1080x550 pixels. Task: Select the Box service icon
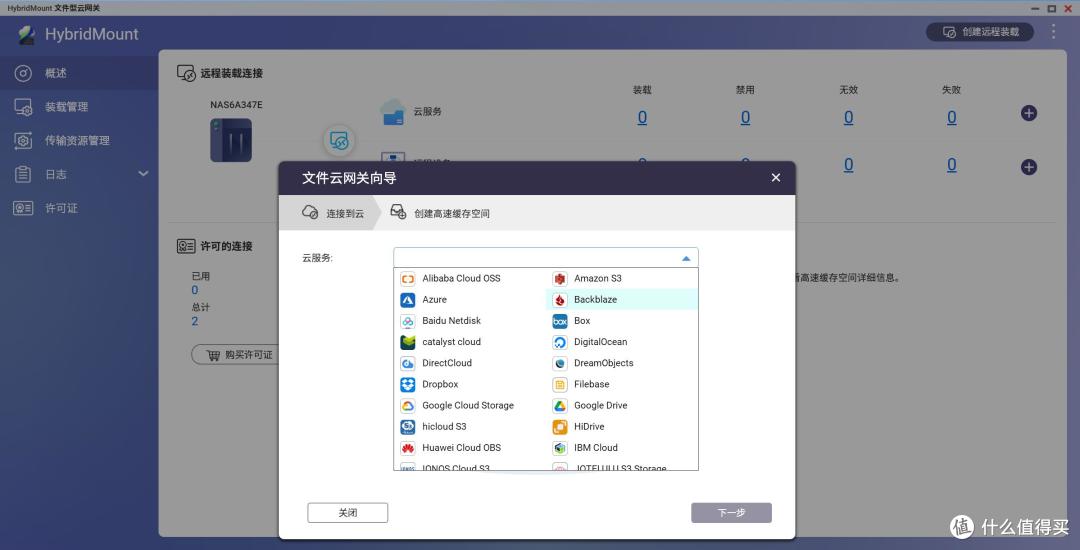[560, 321]
